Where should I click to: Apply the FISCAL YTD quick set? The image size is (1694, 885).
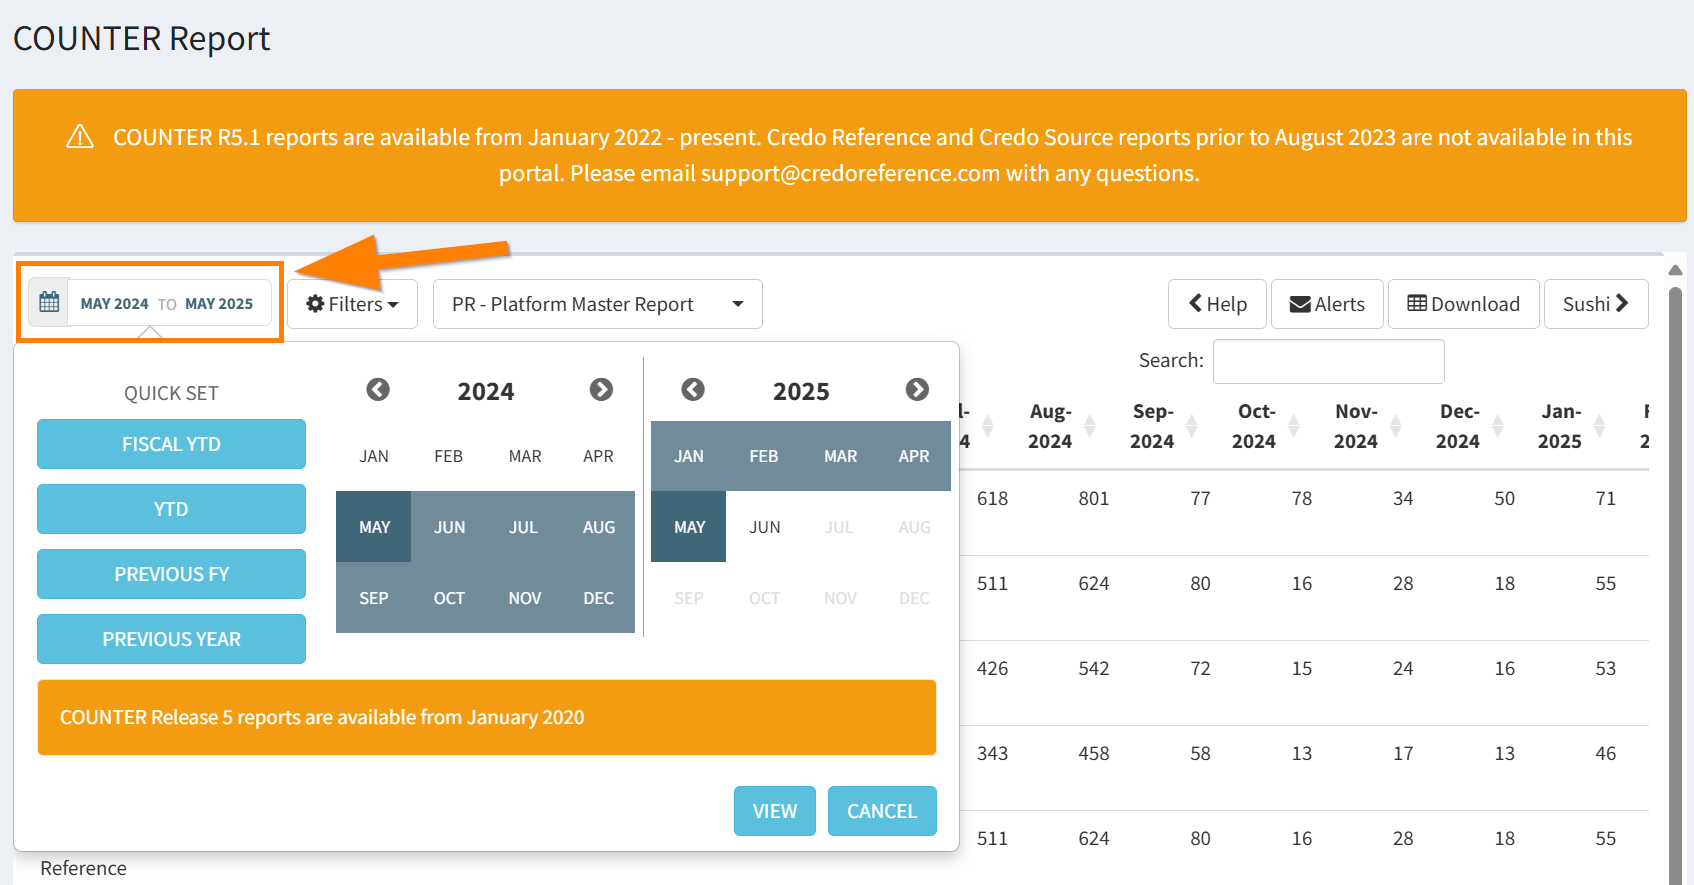click(171, 444)
